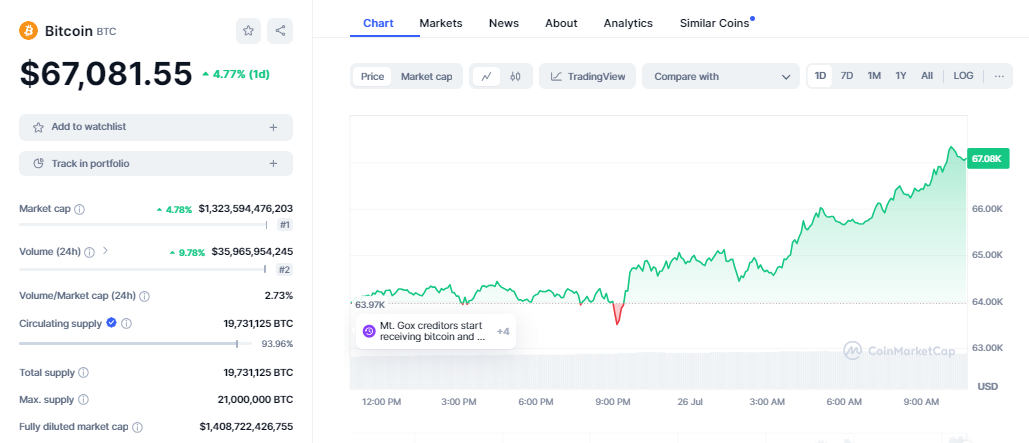This screenshot has width=1029, height=443.
Task: Click the 2.73% volume ratio value
Action: click(x=279, y=295)
